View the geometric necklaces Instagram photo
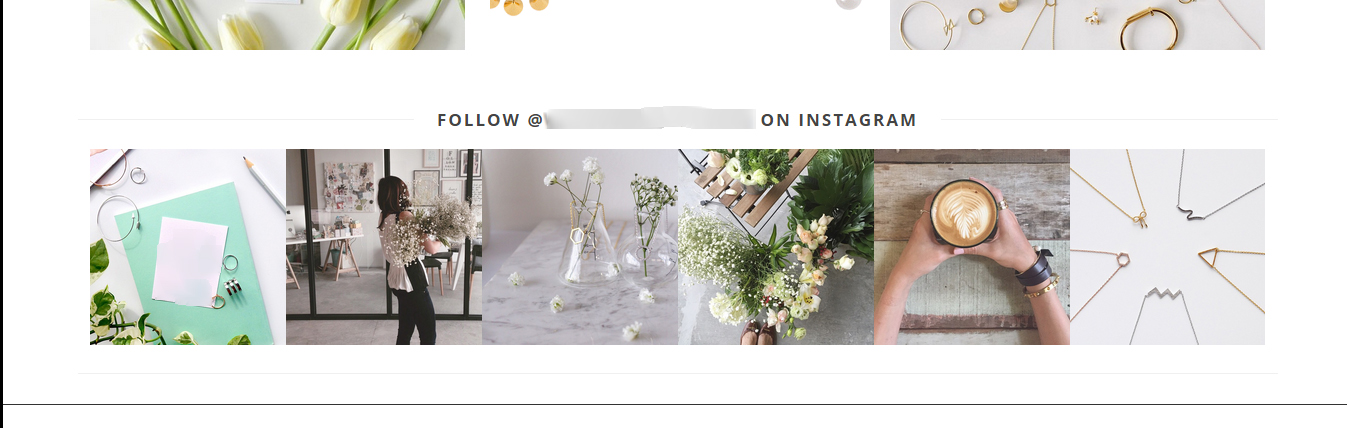Image resolution: width=1347 pixels, height=428 pixels. (1167, 247)
